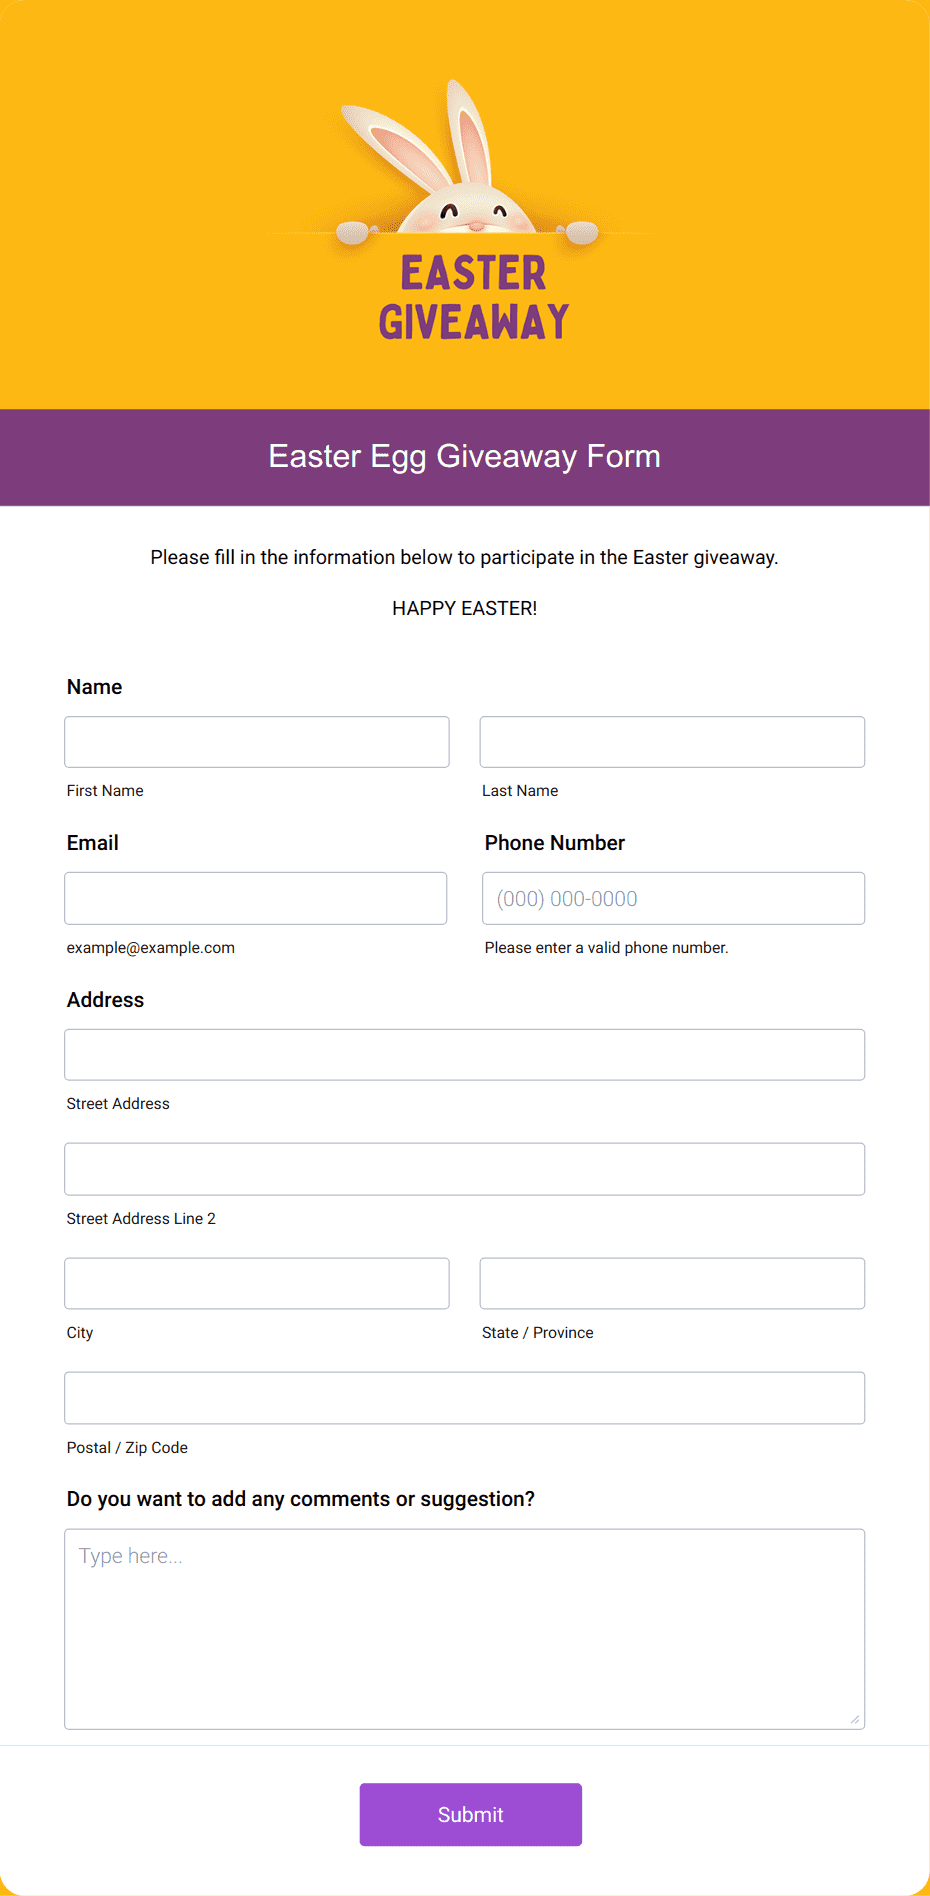The width and height of the screenshot is (930, 1896).
Task: Click the Name field label
Action: pos(95,687)
